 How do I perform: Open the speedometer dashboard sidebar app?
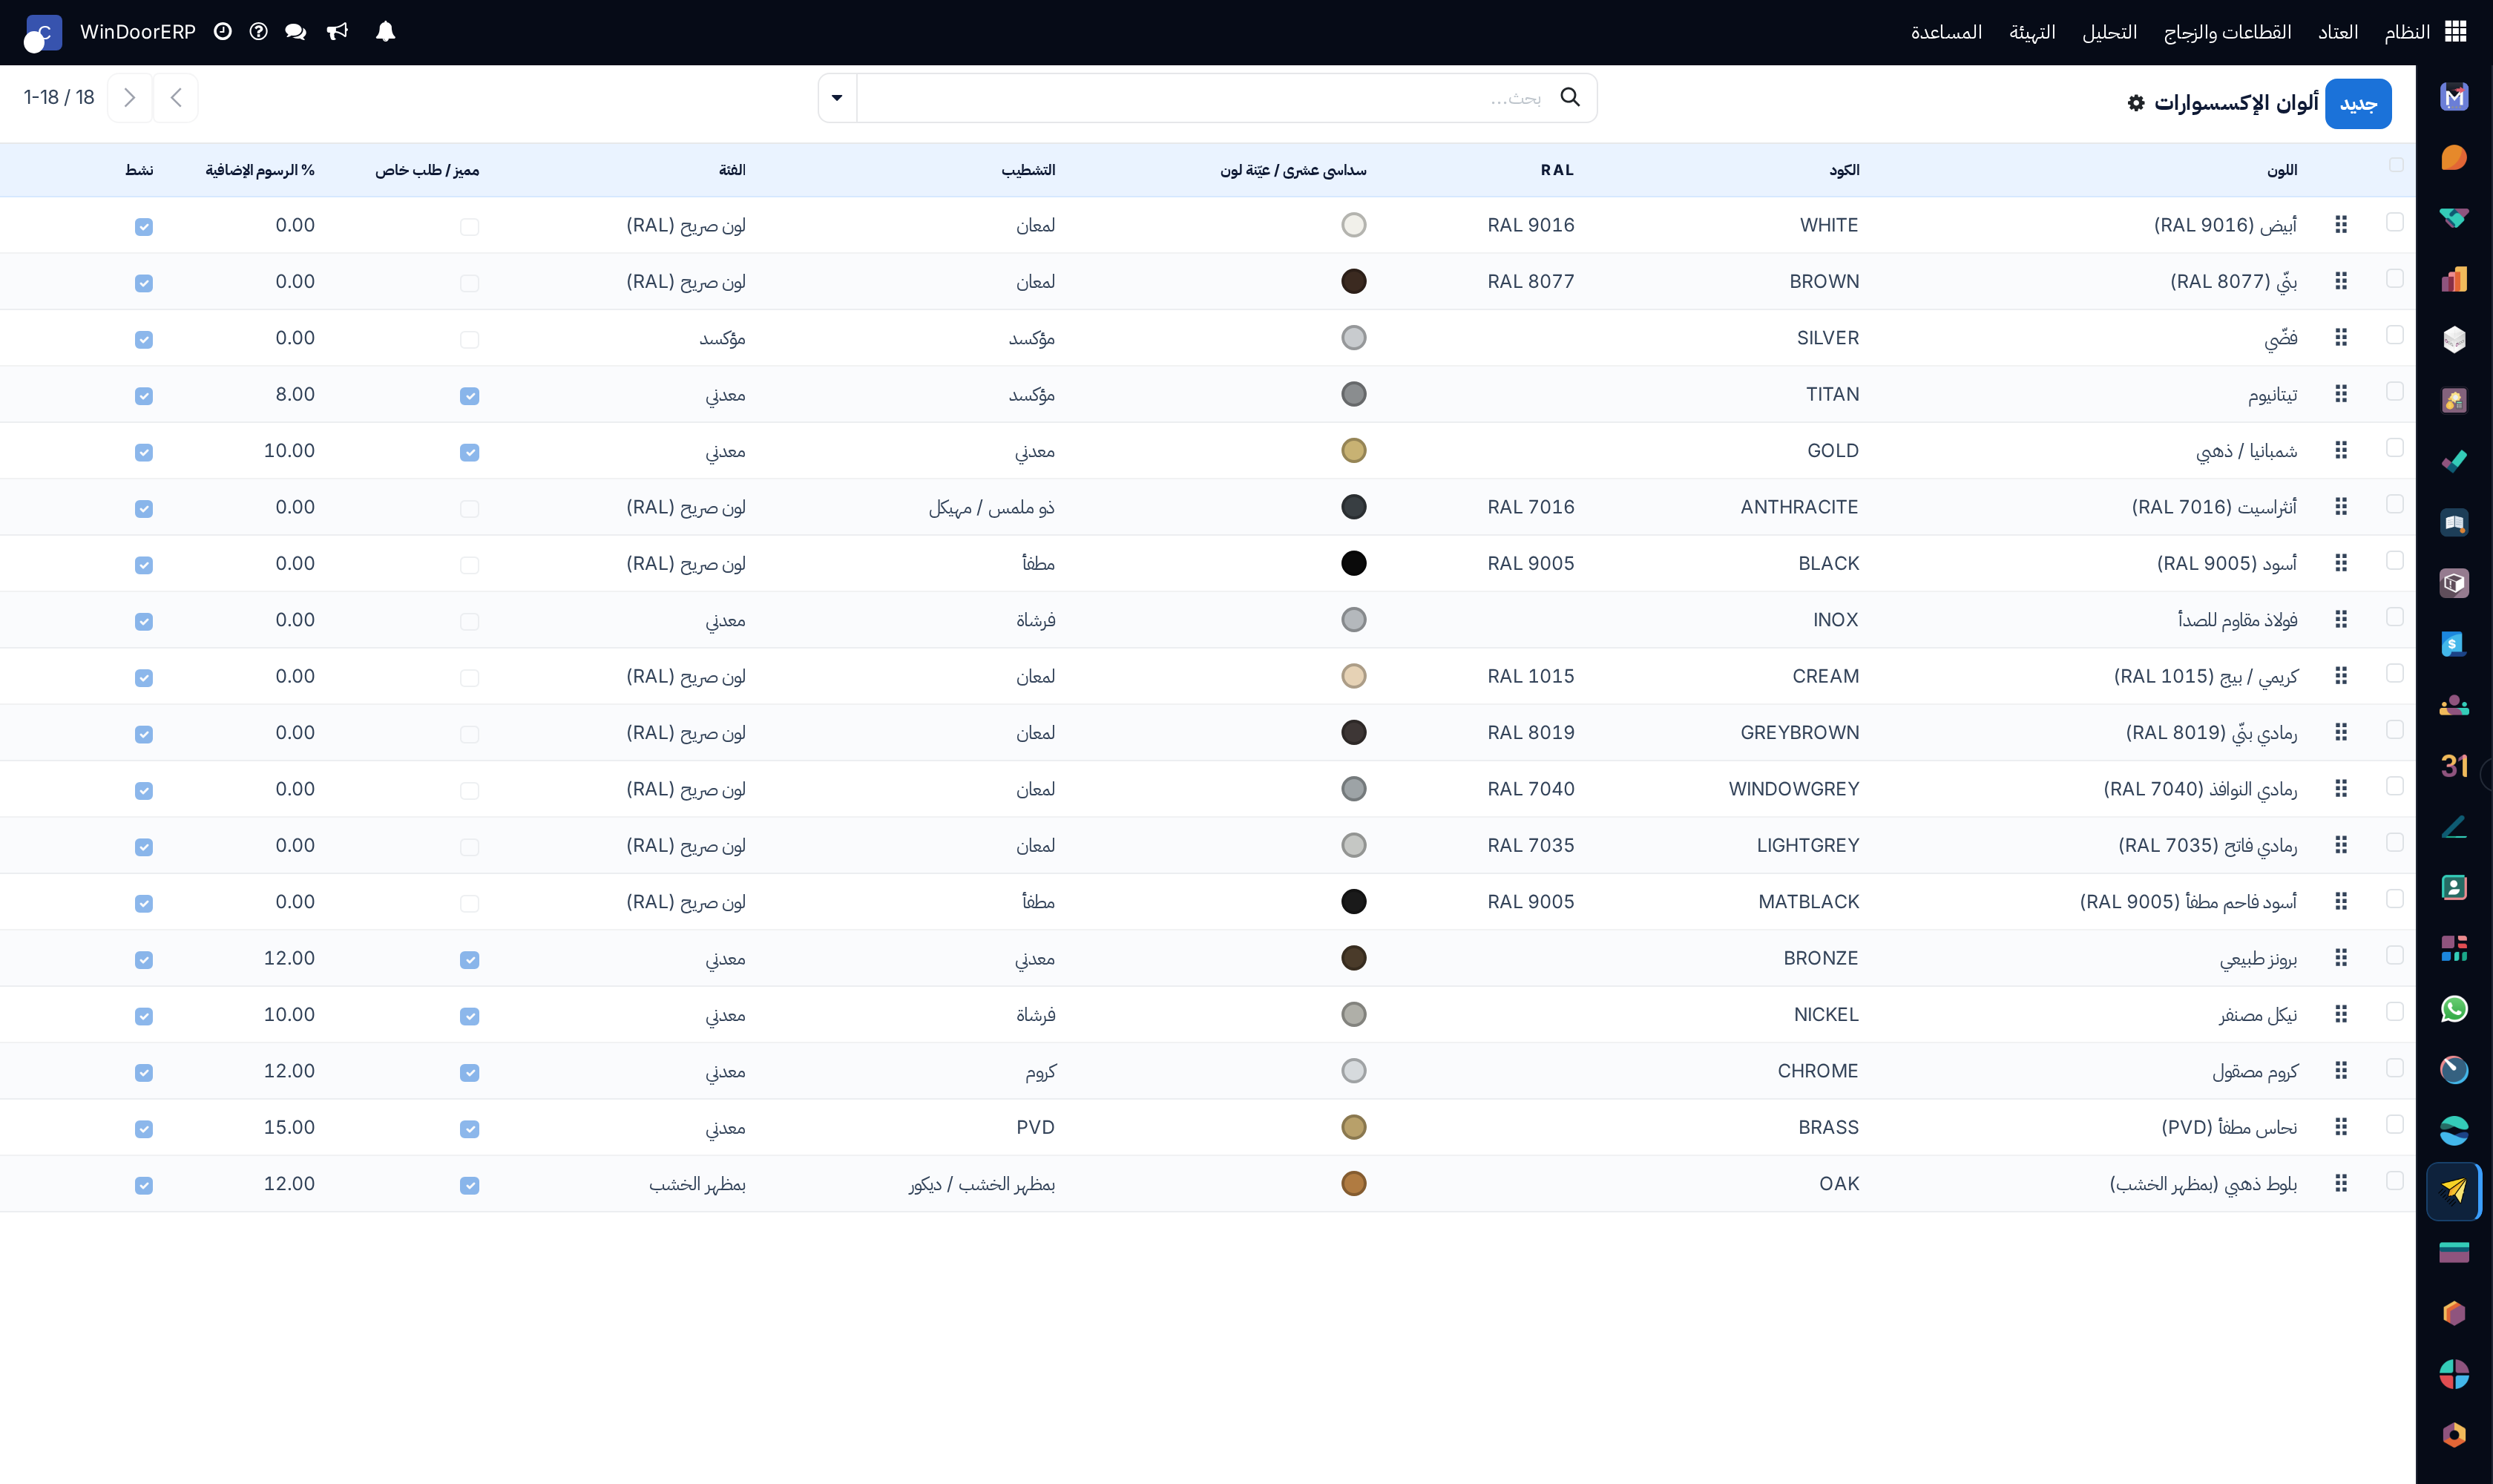tap(2454, 1070)
